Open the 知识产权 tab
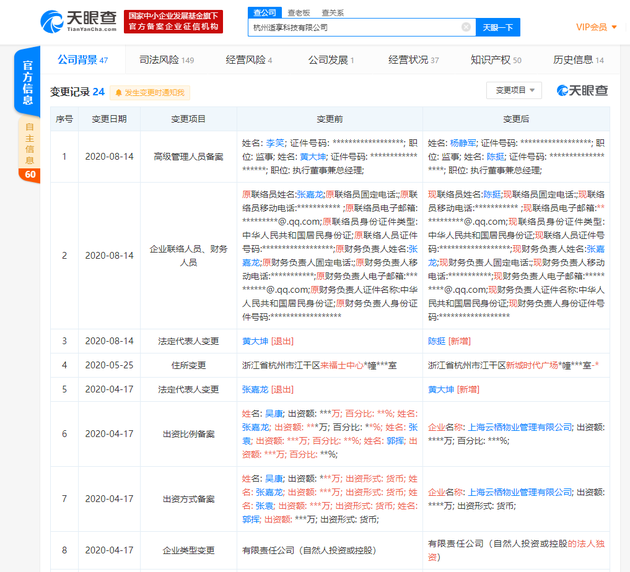The width and height of the screenshot is (630, 572). (x=495, y=60)
